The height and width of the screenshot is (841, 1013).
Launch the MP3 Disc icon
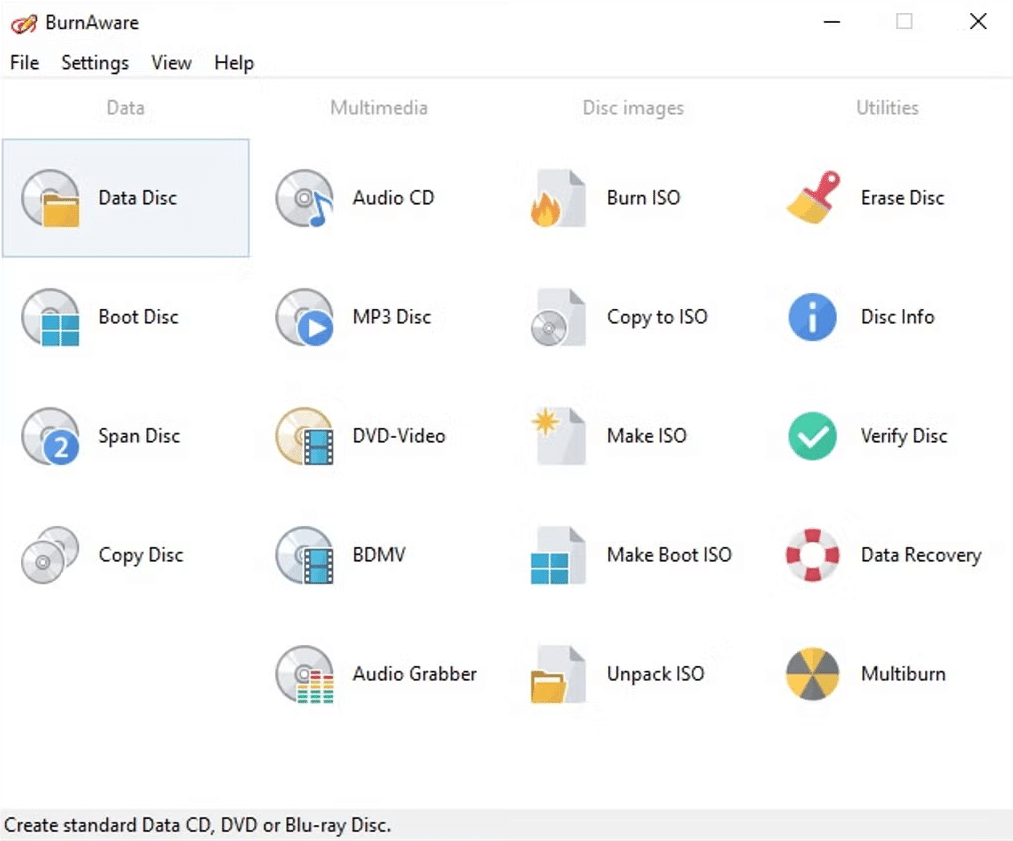304,317
